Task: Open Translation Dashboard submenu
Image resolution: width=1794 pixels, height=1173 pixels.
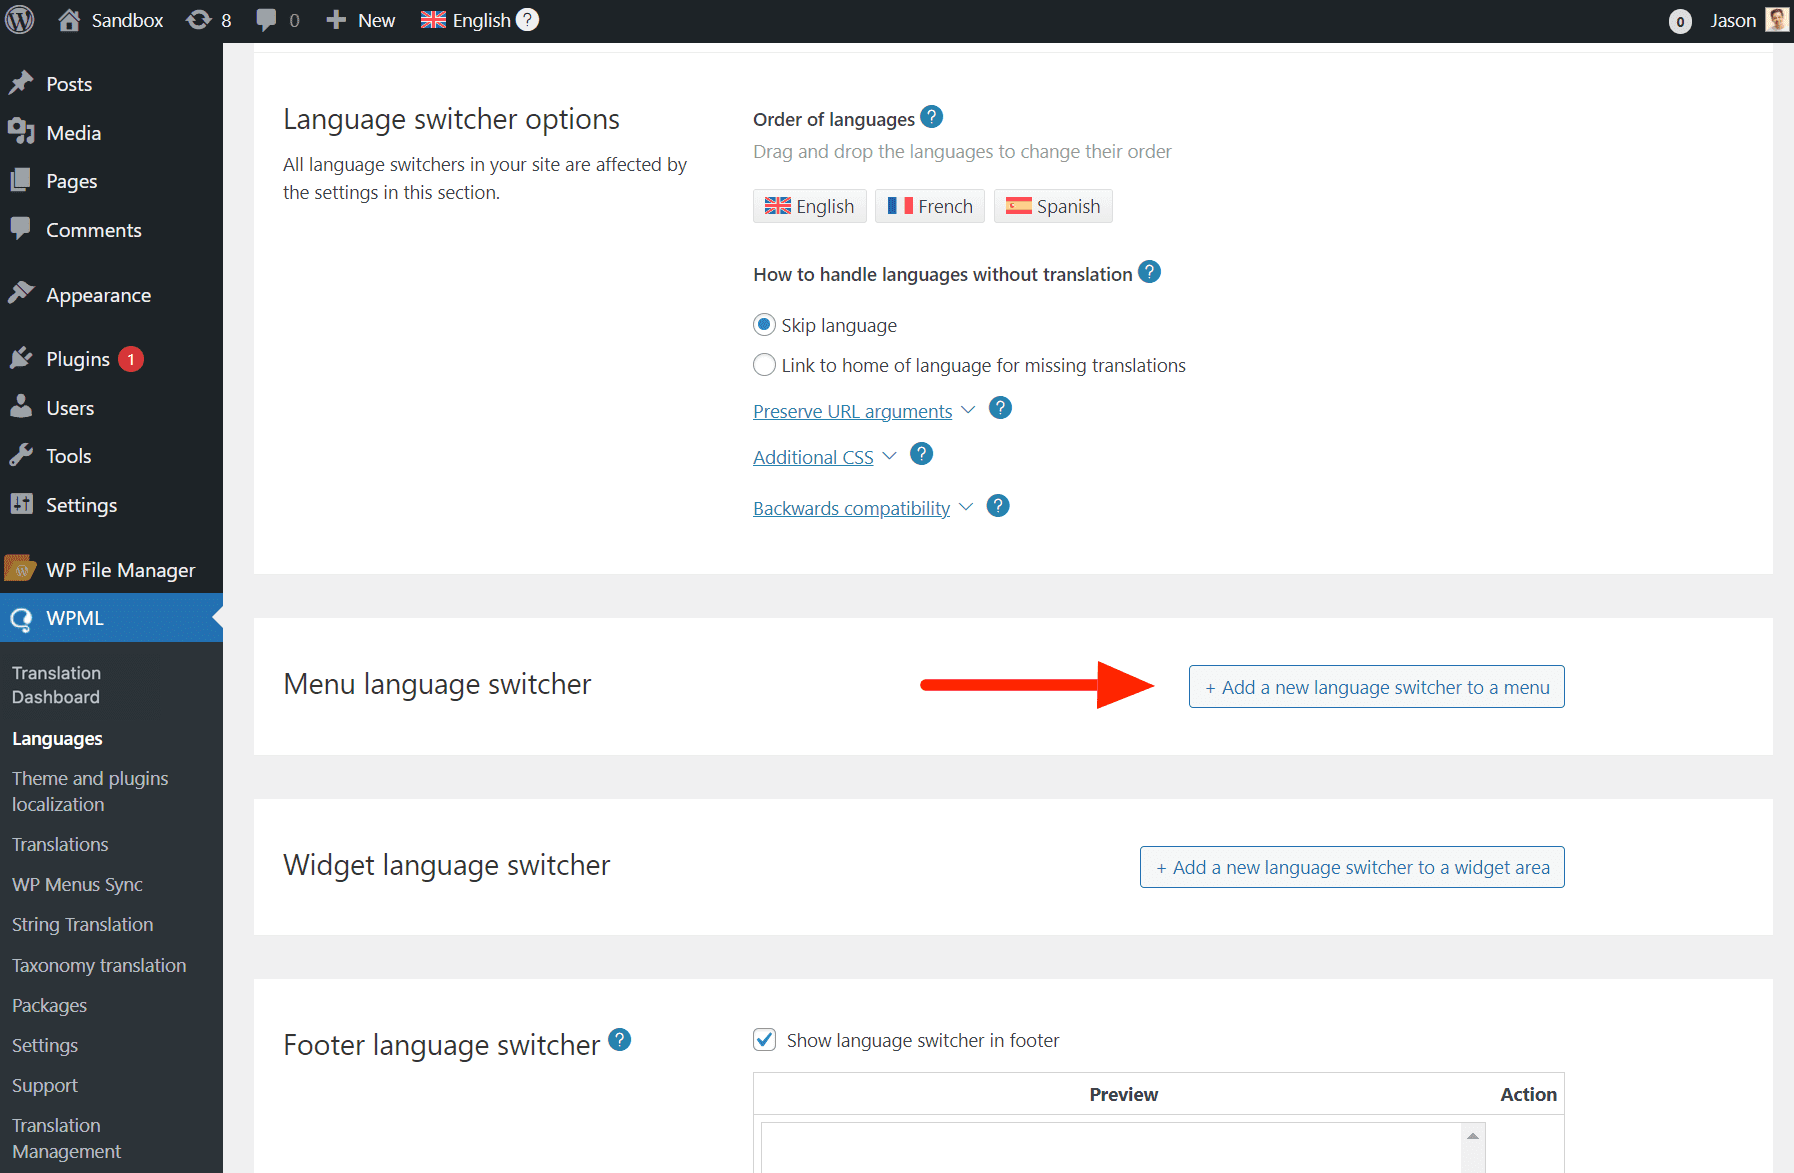Action: [56, 685]
